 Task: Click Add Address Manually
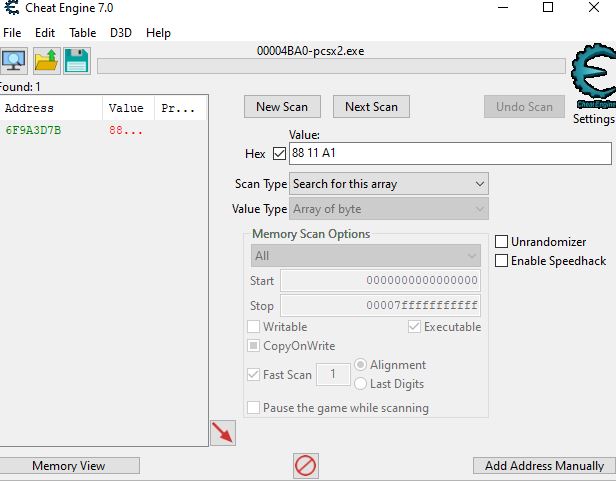[x=544, y=466]
